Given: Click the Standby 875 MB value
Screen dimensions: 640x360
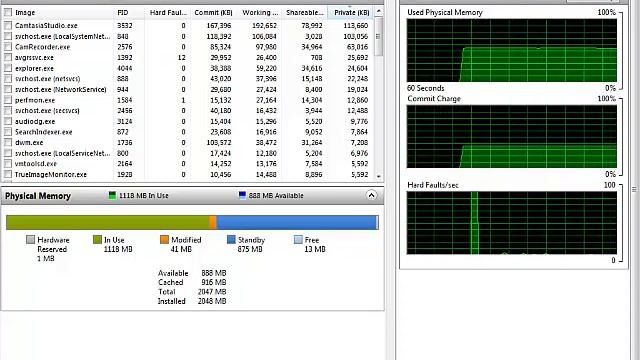Looking at the screenshot, I should [249, 249].
